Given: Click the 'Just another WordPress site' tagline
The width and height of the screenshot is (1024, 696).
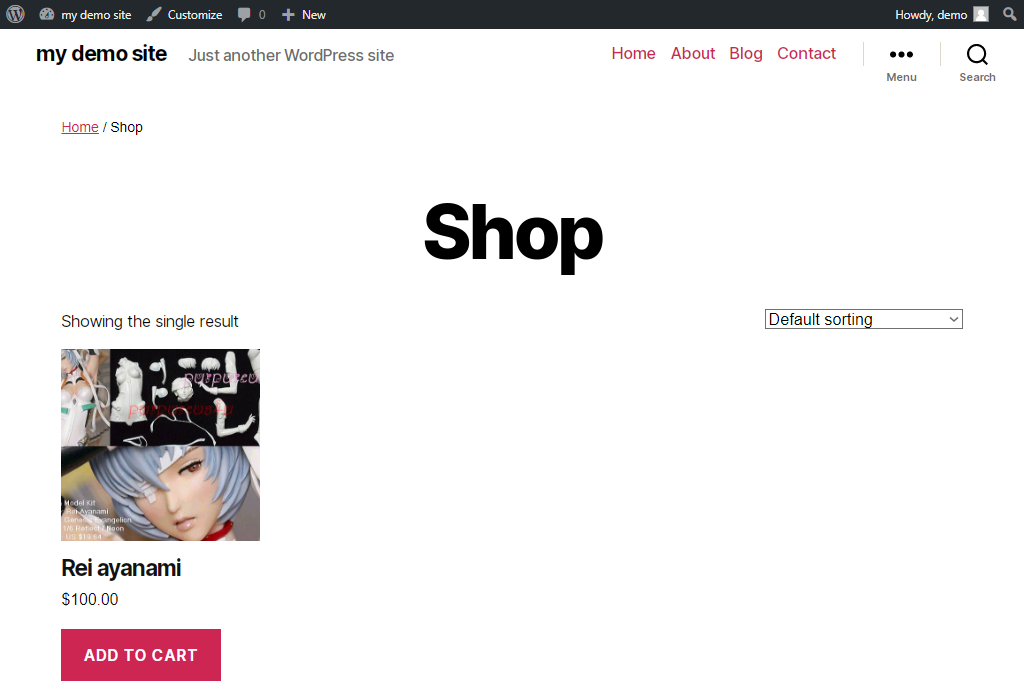Looking at the screenshot, I should click(x=291, y=55).
